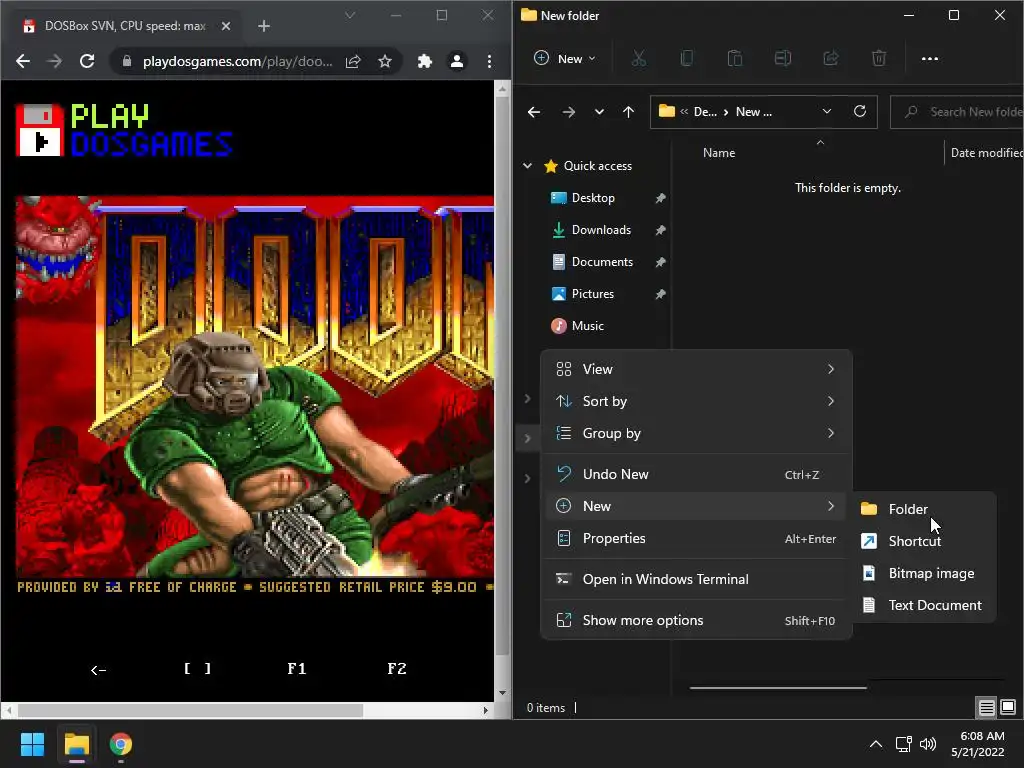Collapse the Quick access tree section

528,166
